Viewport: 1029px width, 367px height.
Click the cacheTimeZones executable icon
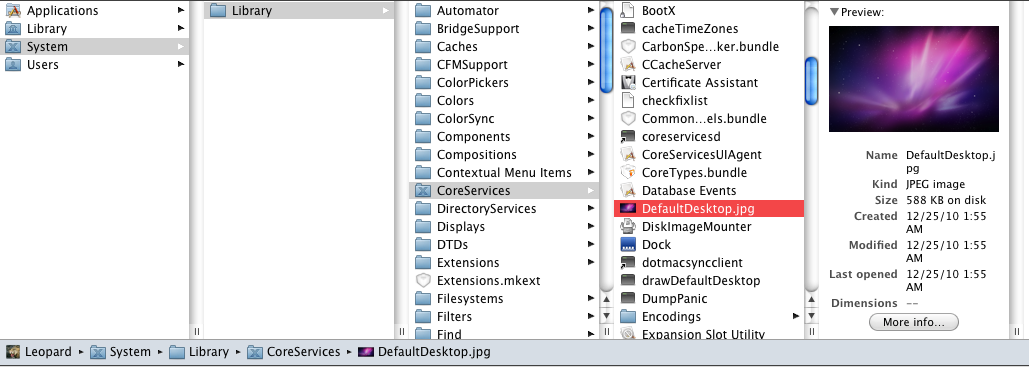pyautogui.click(x=628, y=28)
